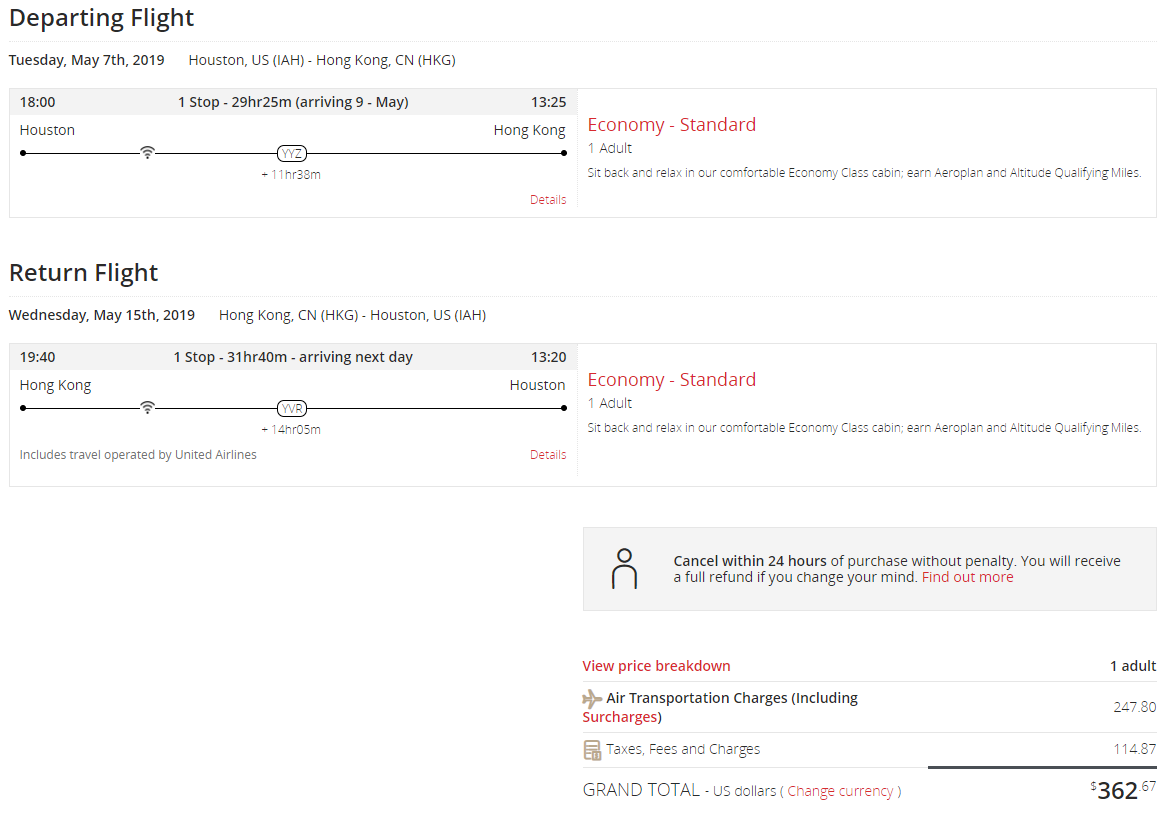Screen dimensions: 1173x814
Task: Click the 1 Stop - 29hr25m summary bar
Action: [293, 102]
